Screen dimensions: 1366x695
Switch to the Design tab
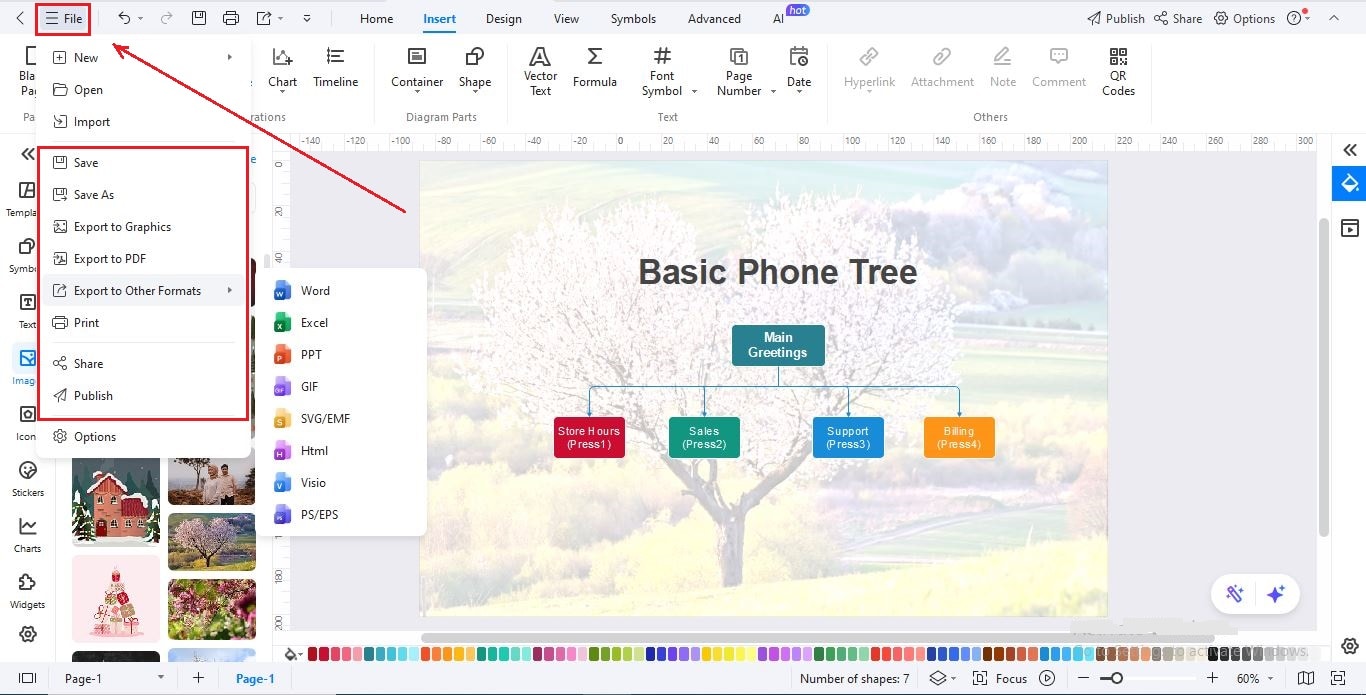(504, 18)
